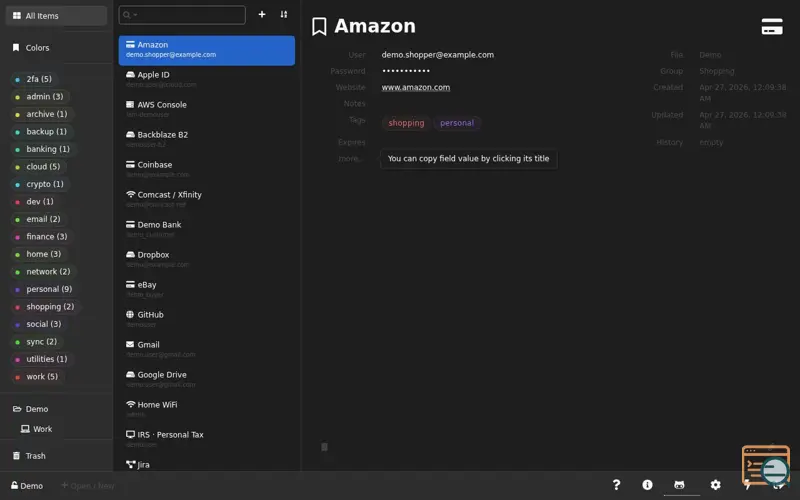800x500 pixels.
Task: Filter by the work (5) tag
Action: (37, 377)
